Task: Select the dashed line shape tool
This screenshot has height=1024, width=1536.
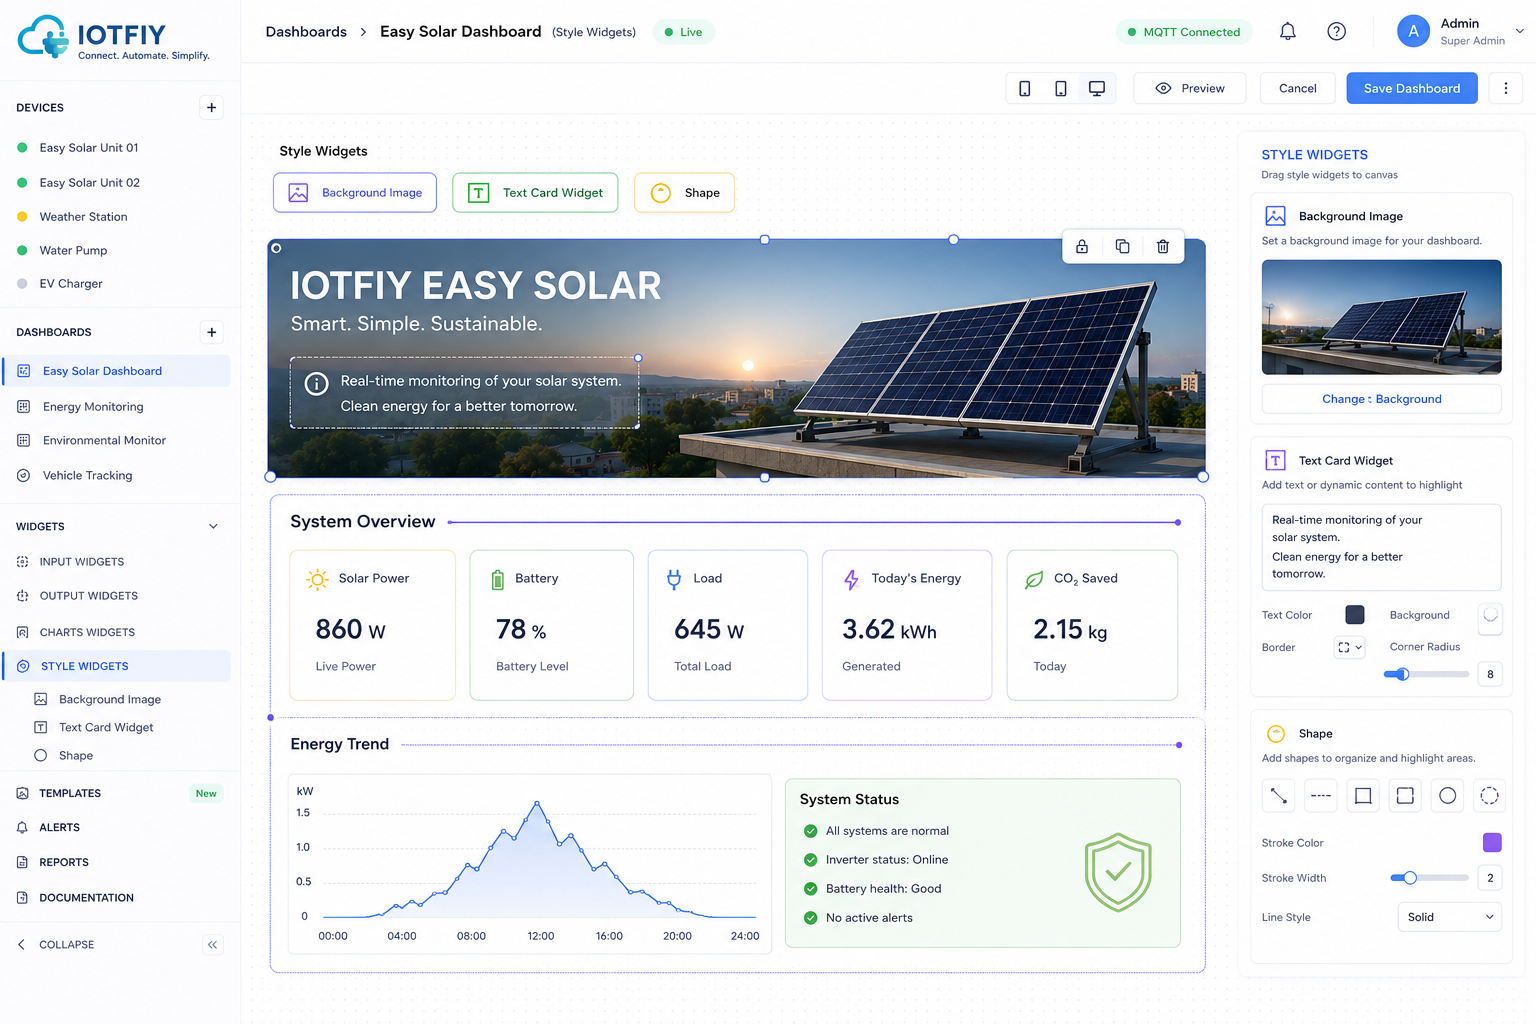Action: coord(1321,796)
